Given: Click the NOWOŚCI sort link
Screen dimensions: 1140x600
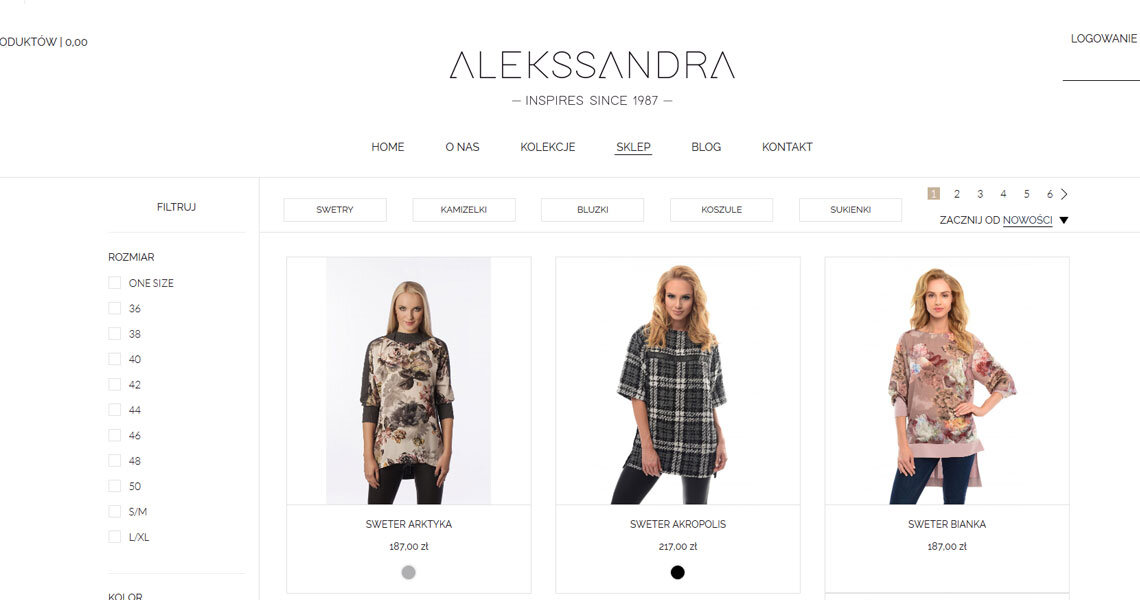Looking at the screenshot, I should [1027, 220].
